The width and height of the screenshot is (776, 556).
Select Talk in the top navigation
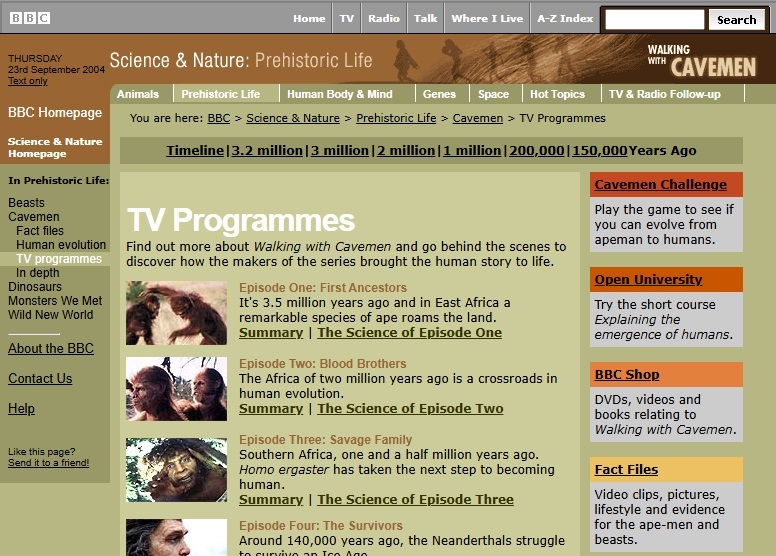tap(425, 18)
